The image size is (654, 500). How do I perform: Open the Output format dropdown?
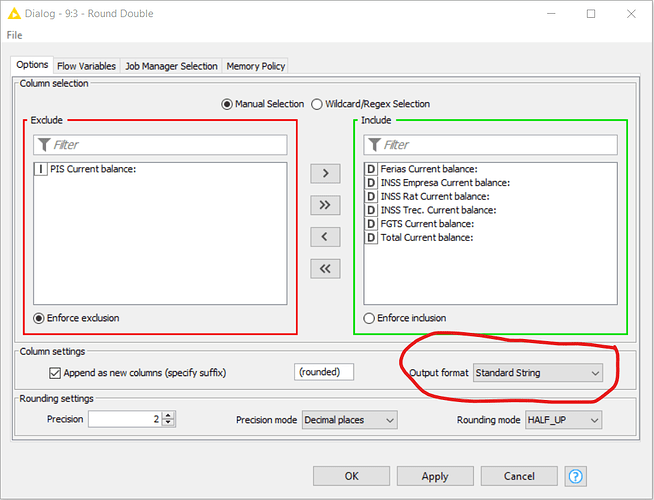click(x=538, y=373)
